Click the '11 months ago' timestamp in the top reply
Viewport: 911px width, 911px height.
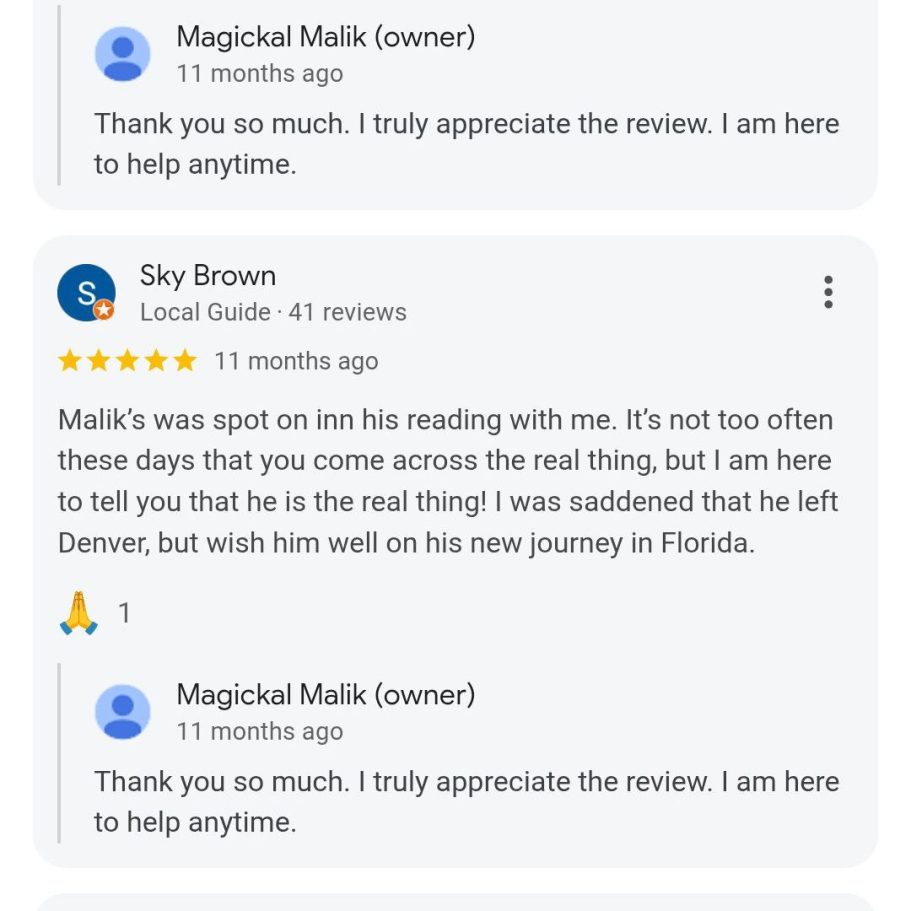(260, 74)
